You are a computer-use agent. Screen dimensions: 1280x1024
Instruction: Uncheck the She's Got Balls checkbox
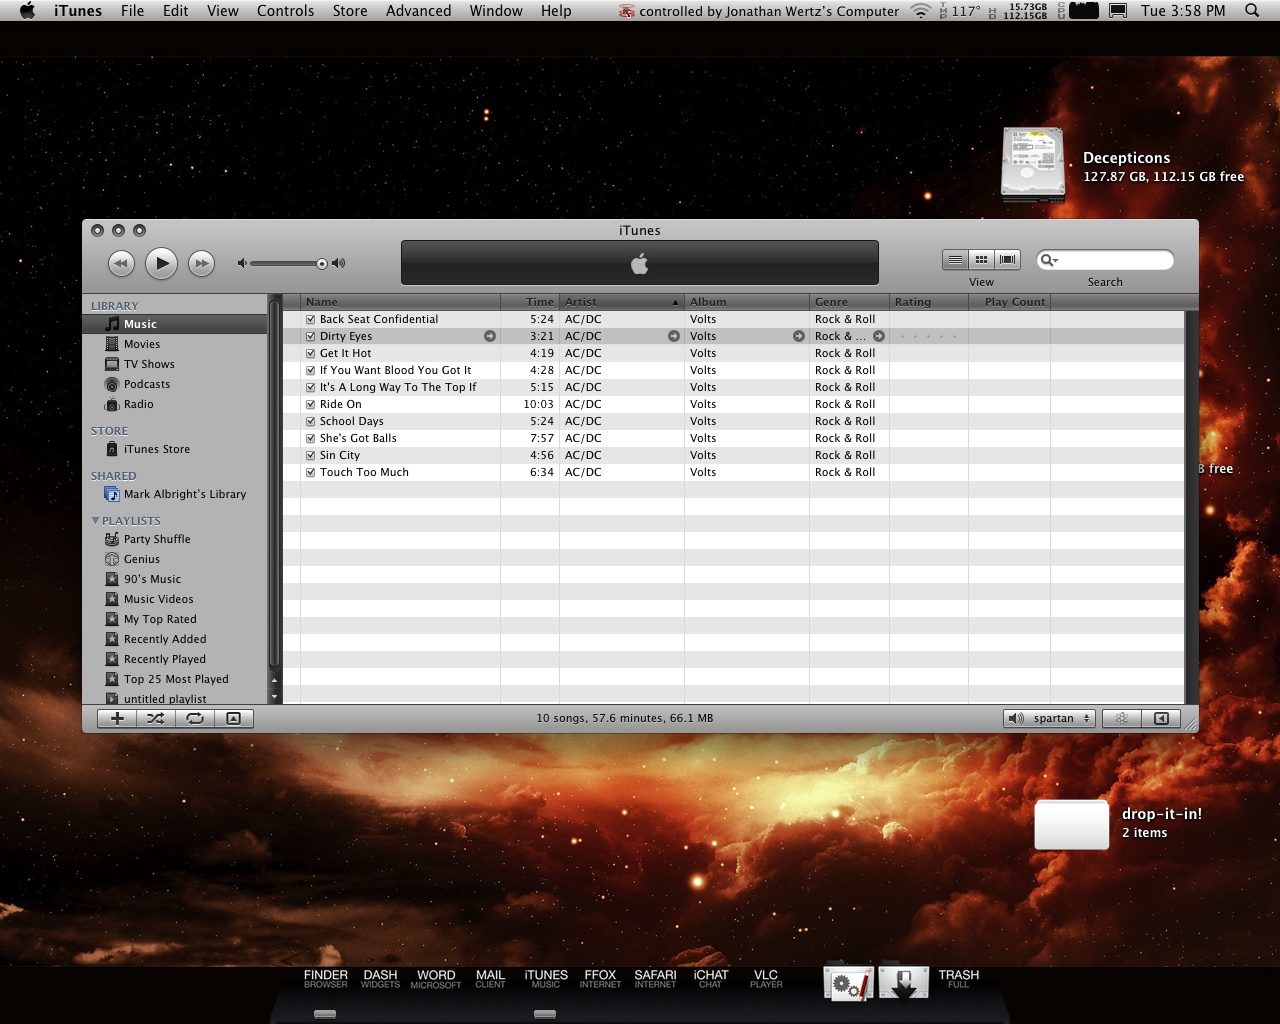[x=311, y=439]
